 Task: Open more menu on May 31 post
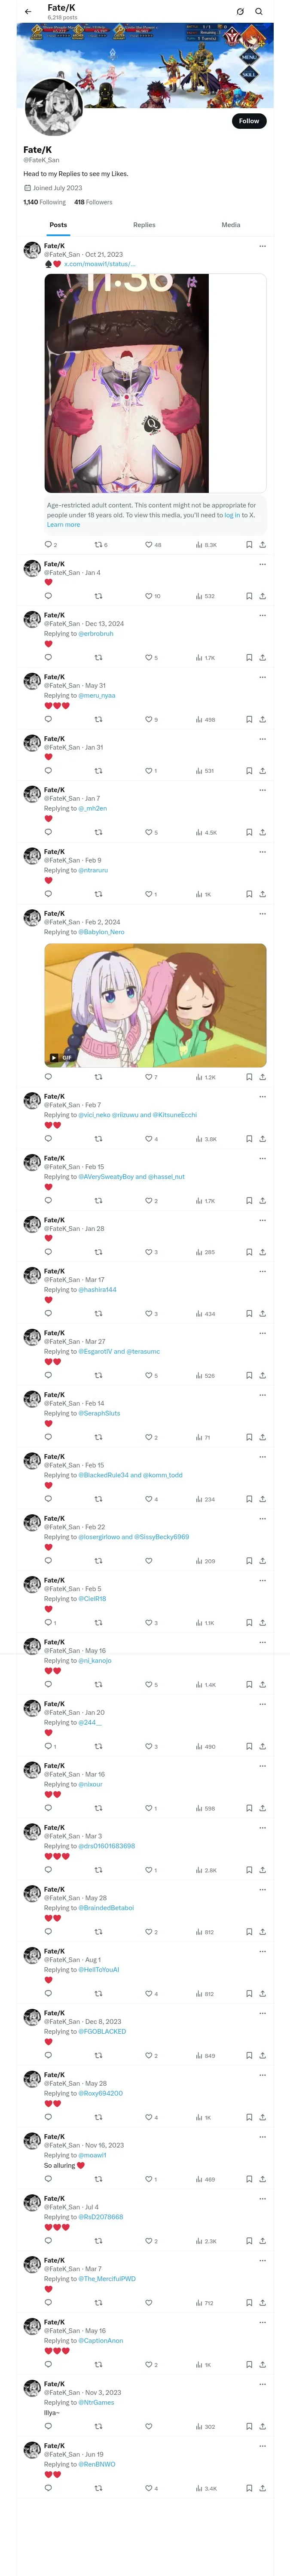tap(262, 677)
